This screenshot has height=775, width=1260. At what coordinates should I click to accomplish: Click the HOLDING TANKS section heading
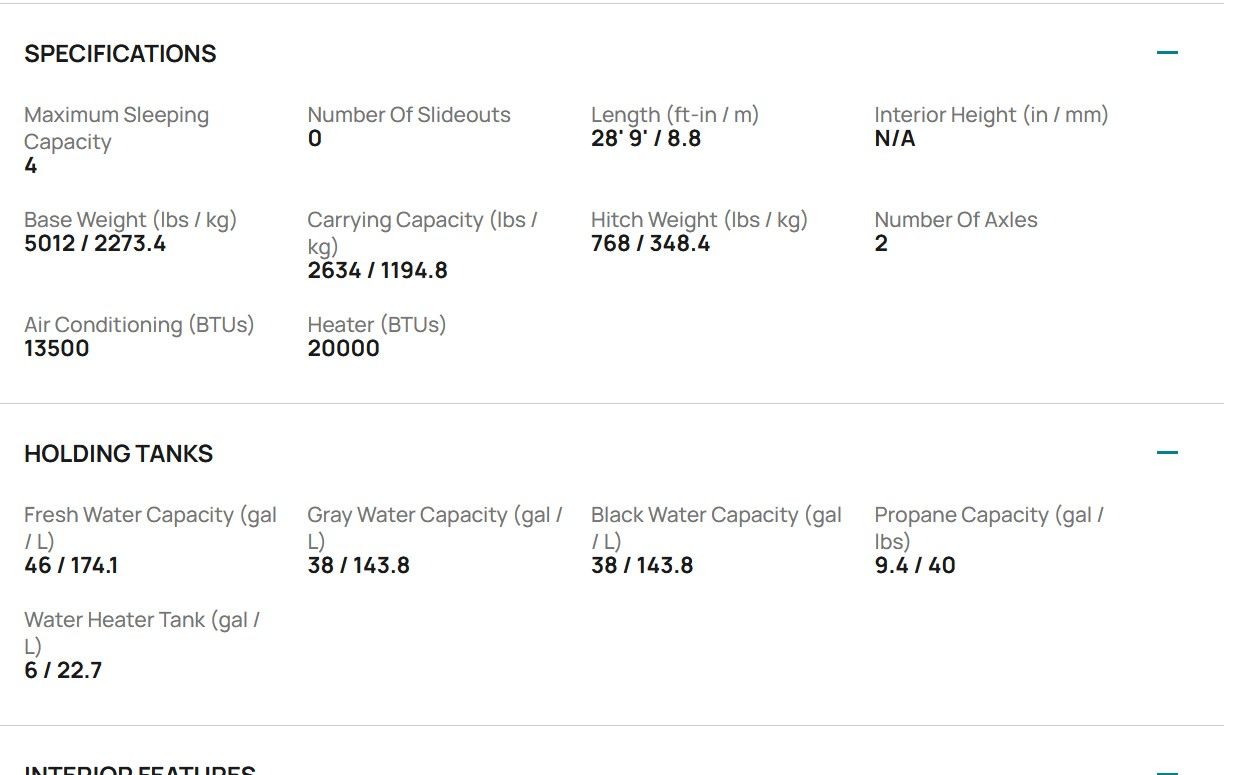tap(118, 454)
